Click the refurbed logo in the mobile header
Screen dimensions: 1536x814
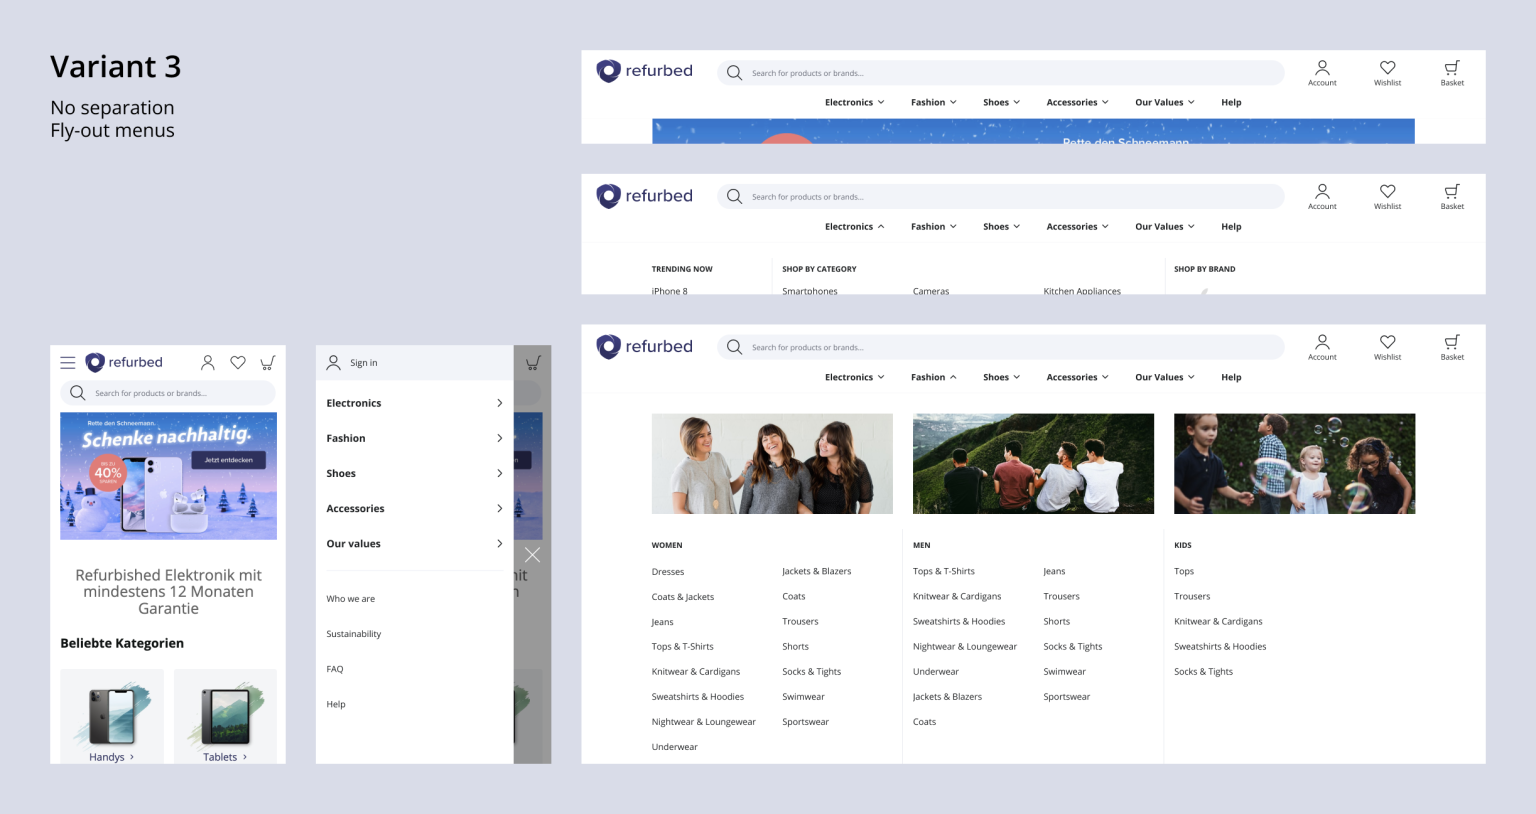tap(124, 363)
